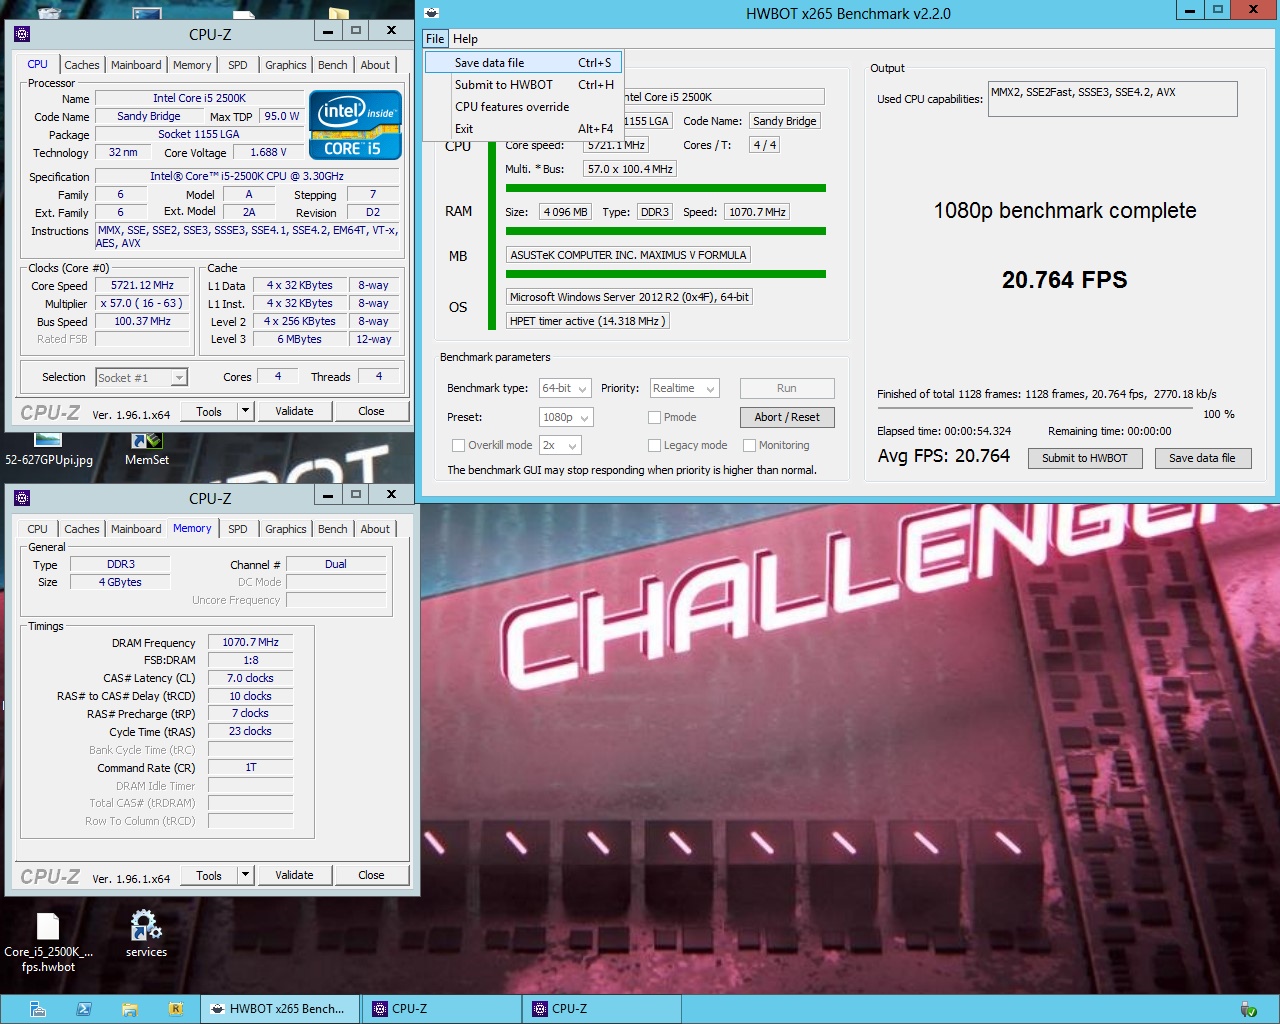
Task: Open the Benchmark type 64-bit dropdown
Action: (x=565, y=388)
